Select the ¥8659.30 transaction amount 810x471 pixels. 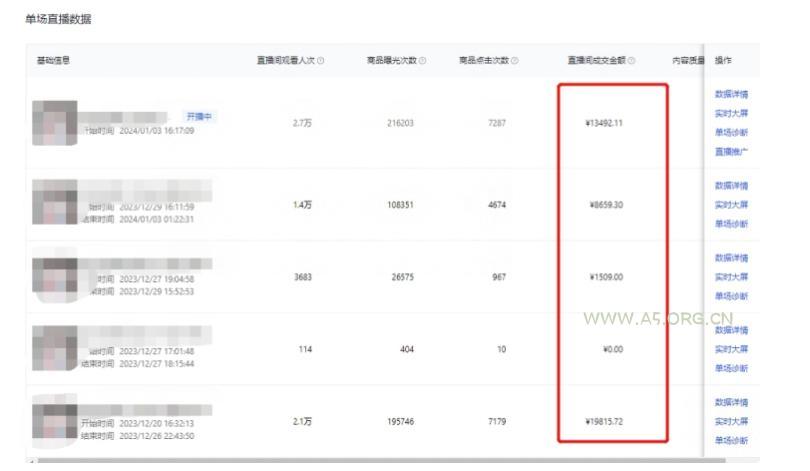(x=606, y=205)
